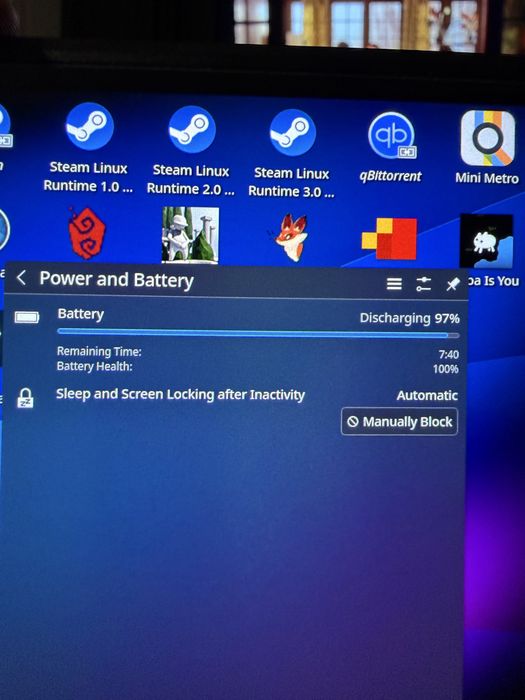Open the hamburger menu in Power and Battery
The width and height of the screenshot is (525, 700).
click(394, 283)
